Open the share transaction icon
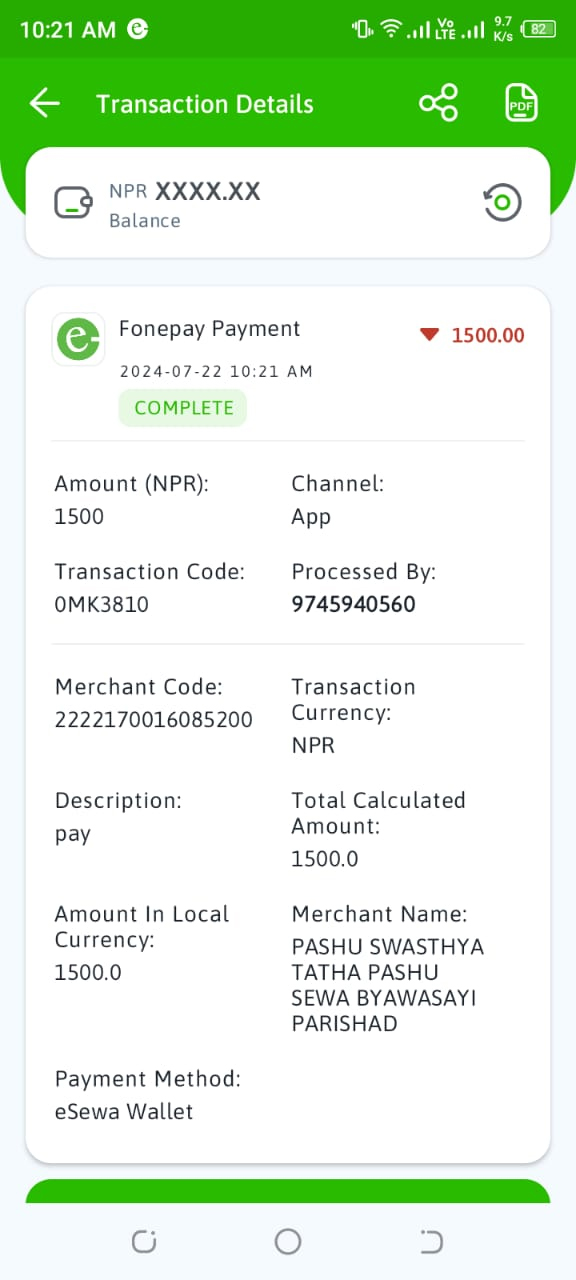Viewport: 576px width, 1280px height. tap(438, 103)
